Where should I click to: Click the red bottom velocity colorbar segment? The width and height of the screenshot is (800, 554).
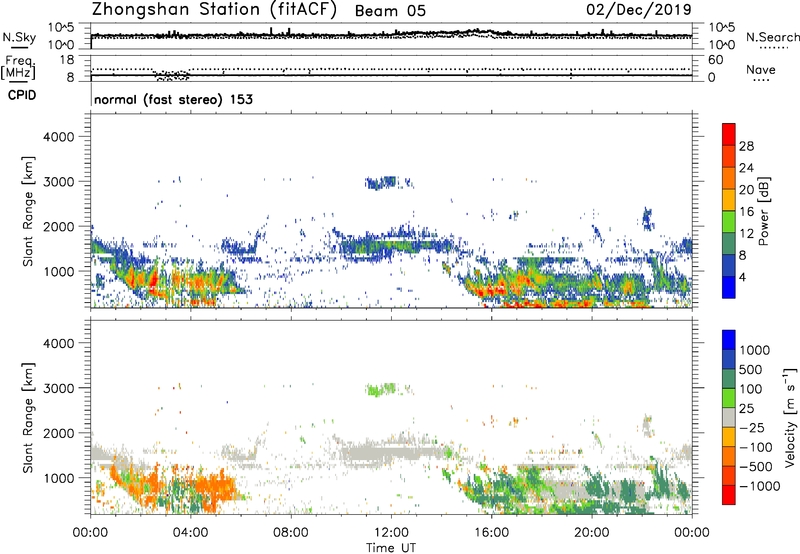point(729,495)
